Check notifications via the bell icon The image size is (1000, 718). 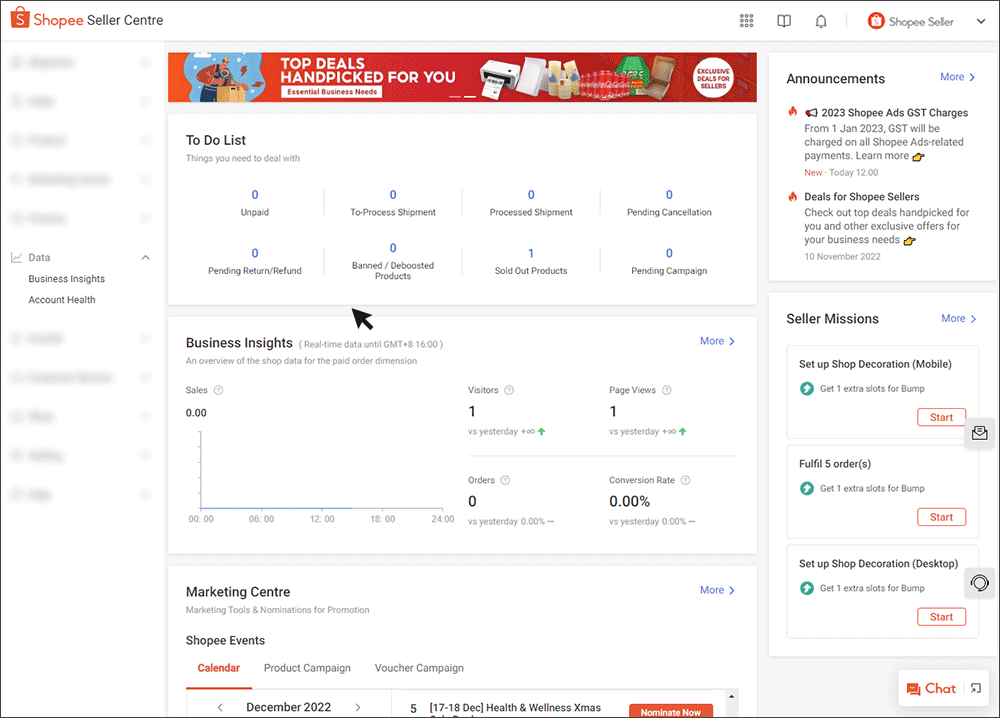820,20
